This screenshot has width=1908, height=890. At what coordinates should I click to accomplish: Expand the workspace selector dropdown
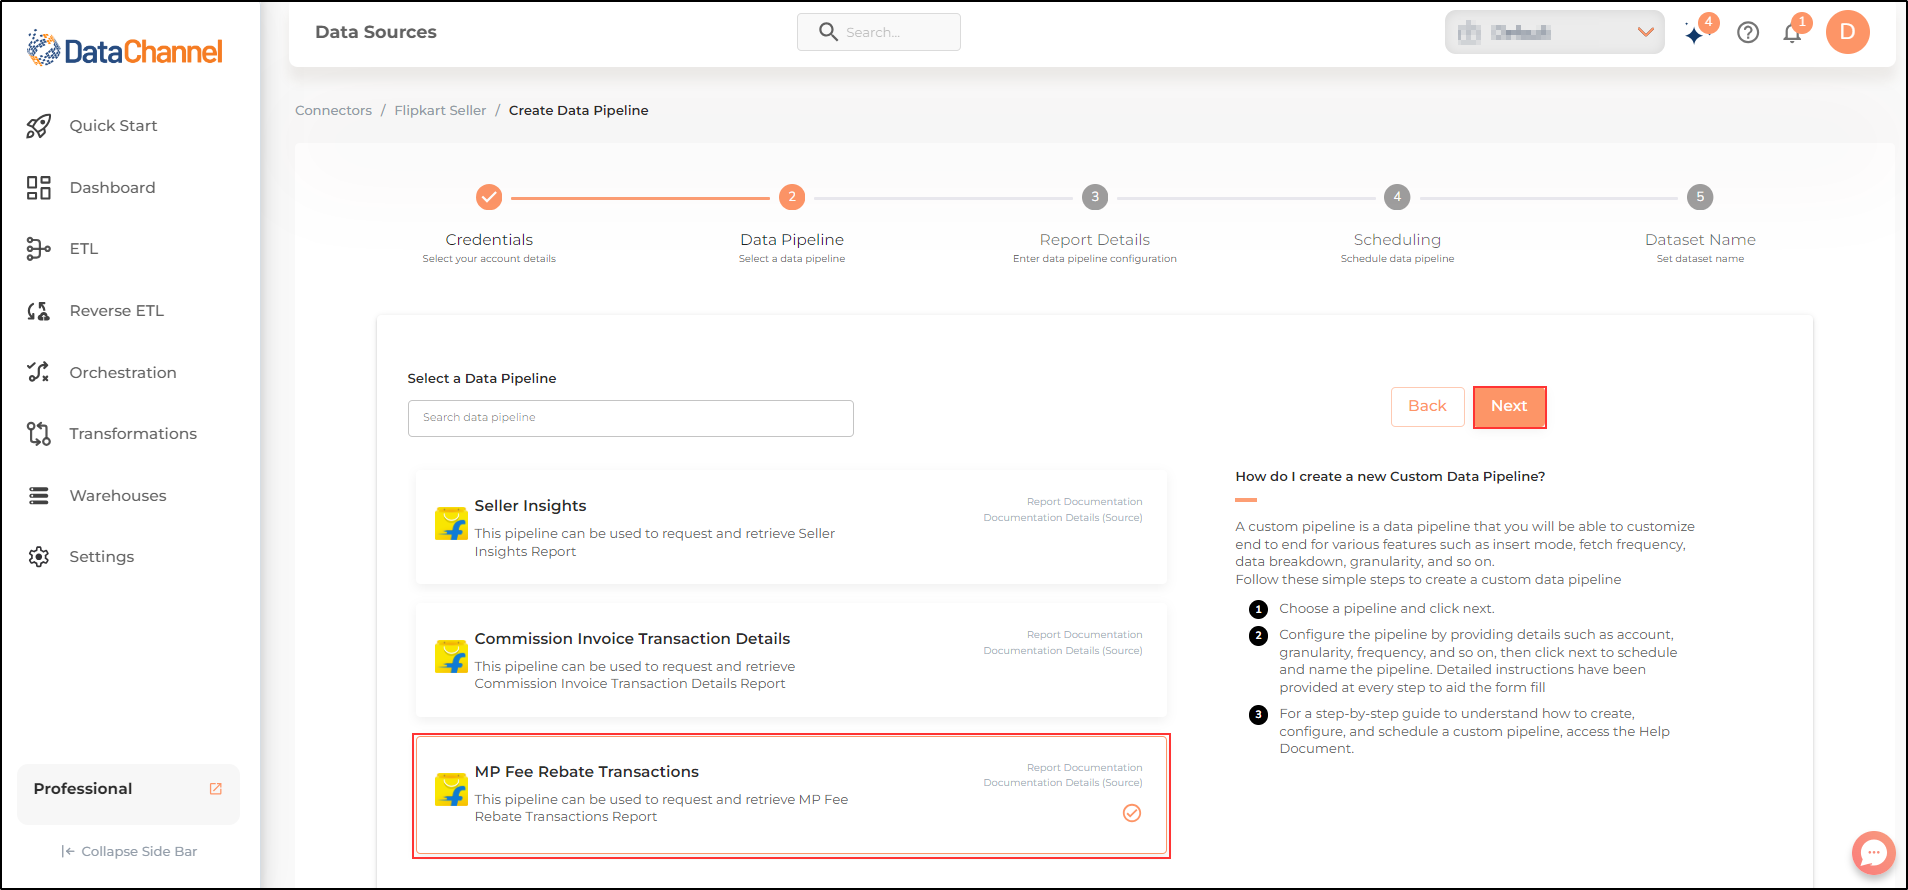tap(1555, 32)
